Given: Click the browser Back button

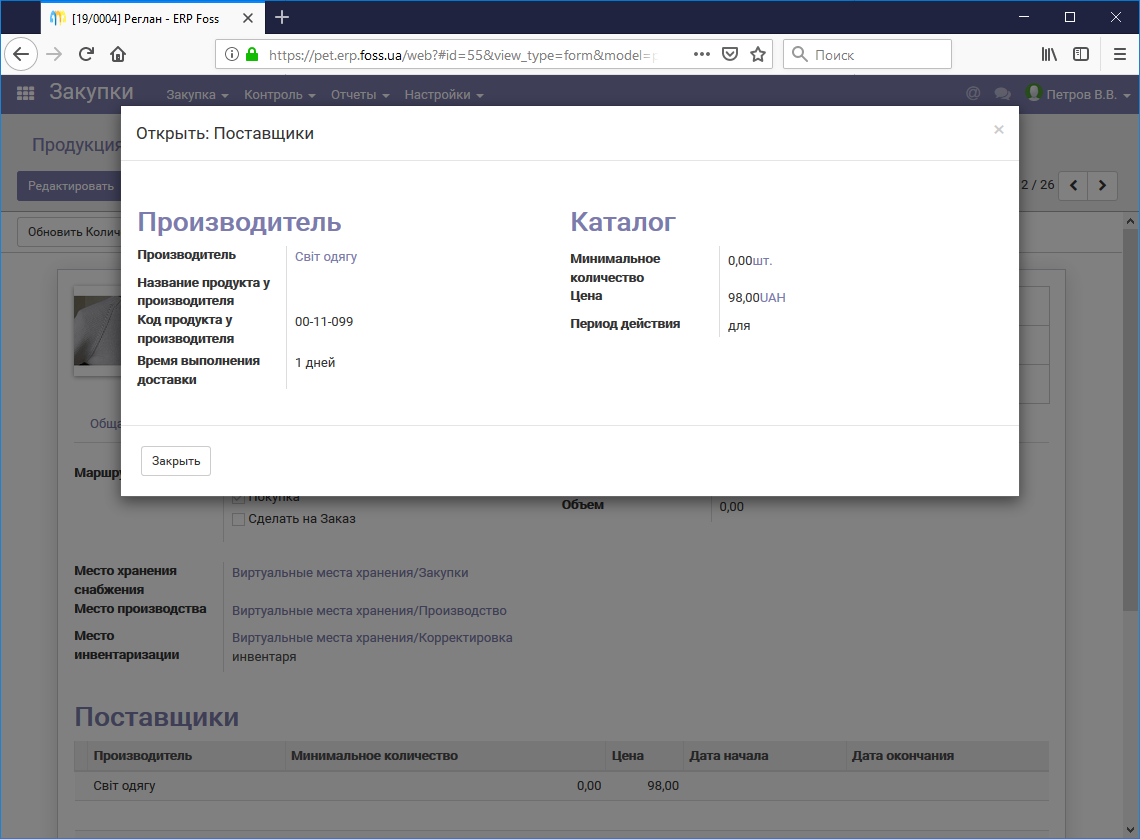Looking at the screenshot, I should (x=21, y=54).
